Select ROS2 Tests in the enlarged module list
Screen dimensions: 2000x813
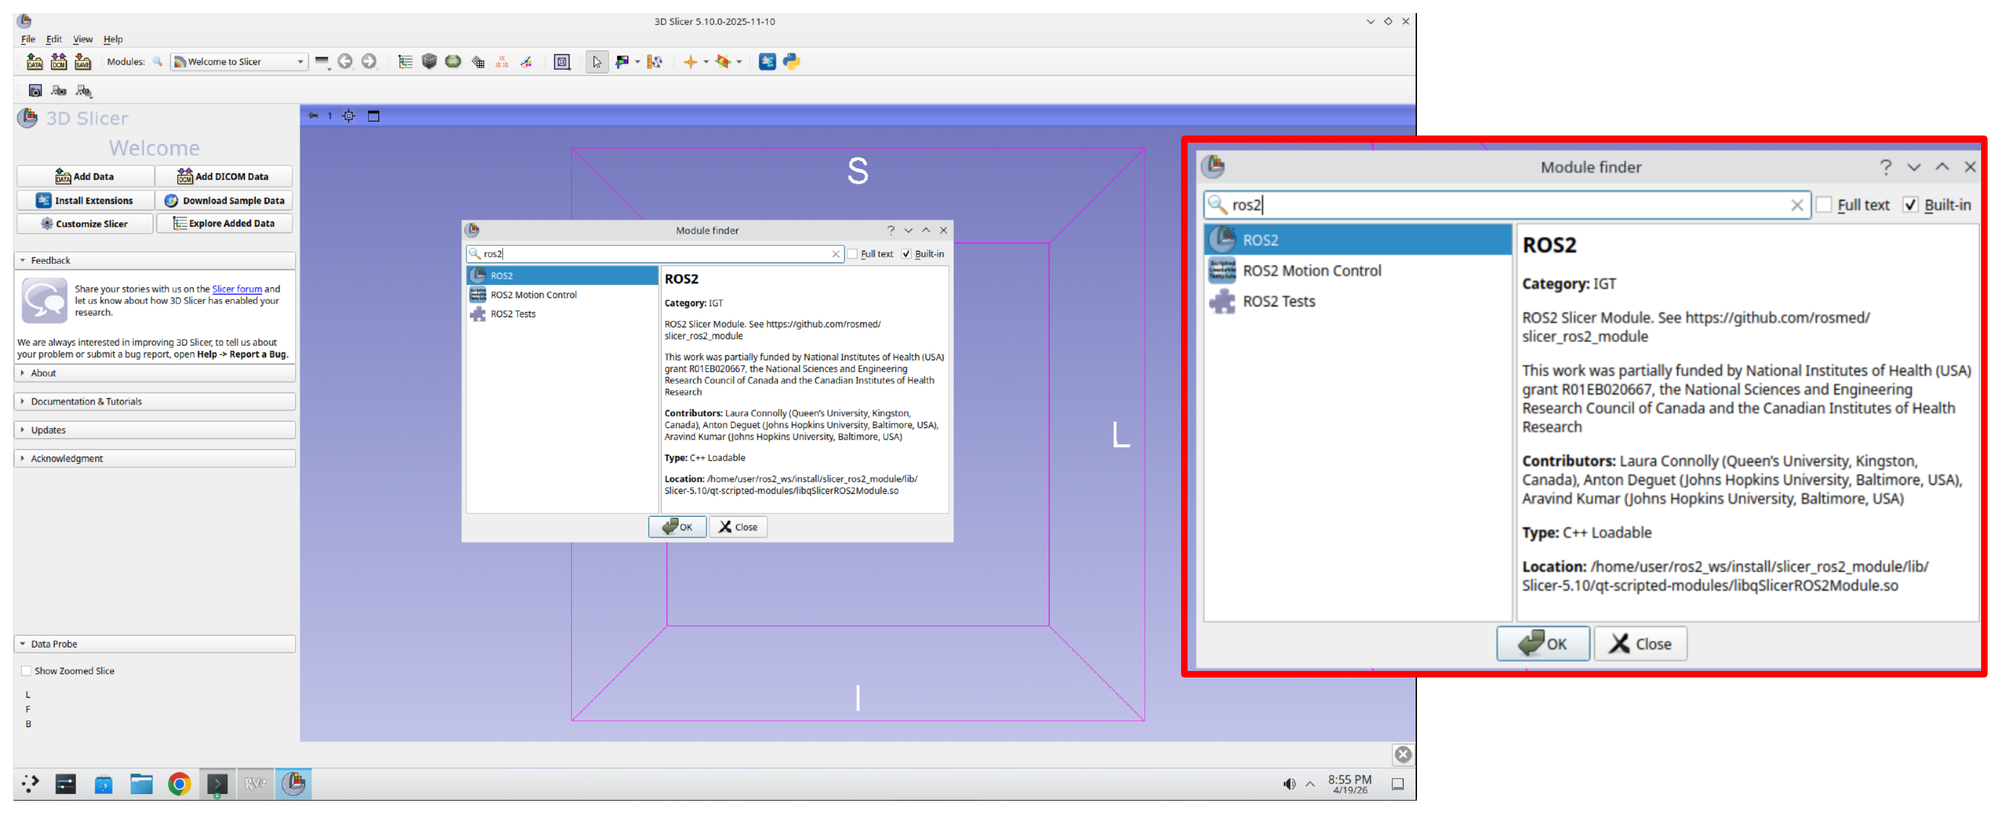click(1358, 301)
